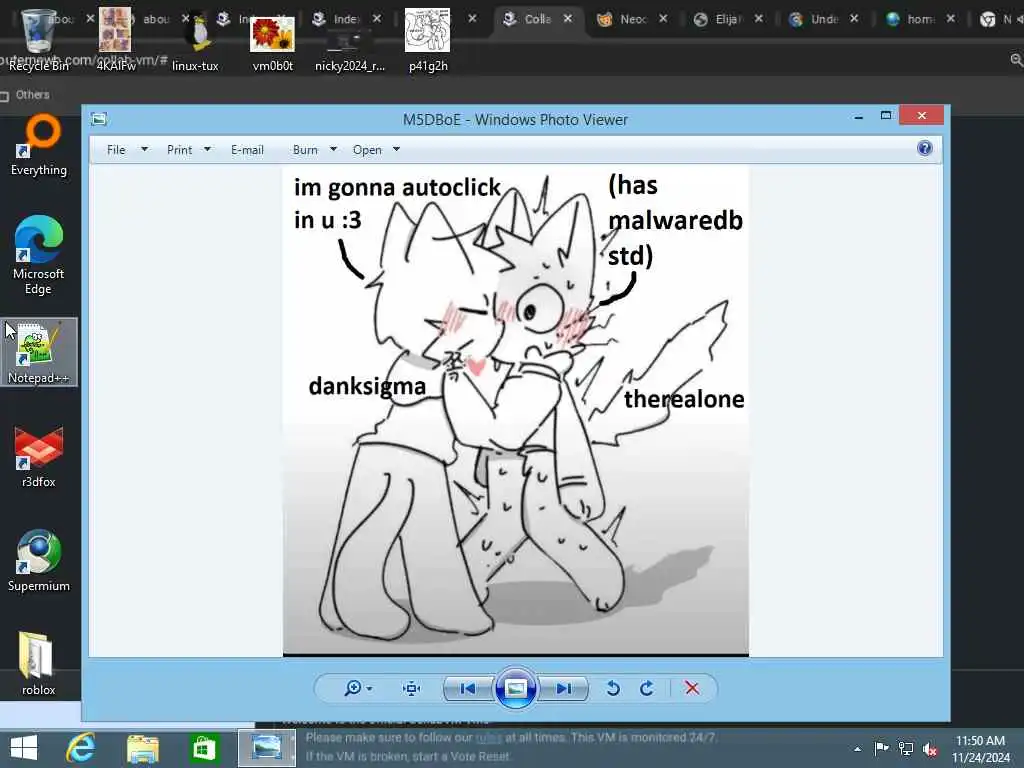The height and width of the screenshot is (768, 1024).
Task: Launch the Everything search shortcut
Action: 39,145
